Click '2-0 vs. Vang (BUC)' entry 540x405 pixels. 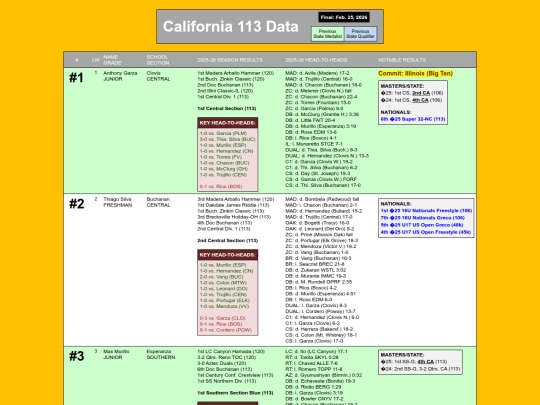(221, 277)
